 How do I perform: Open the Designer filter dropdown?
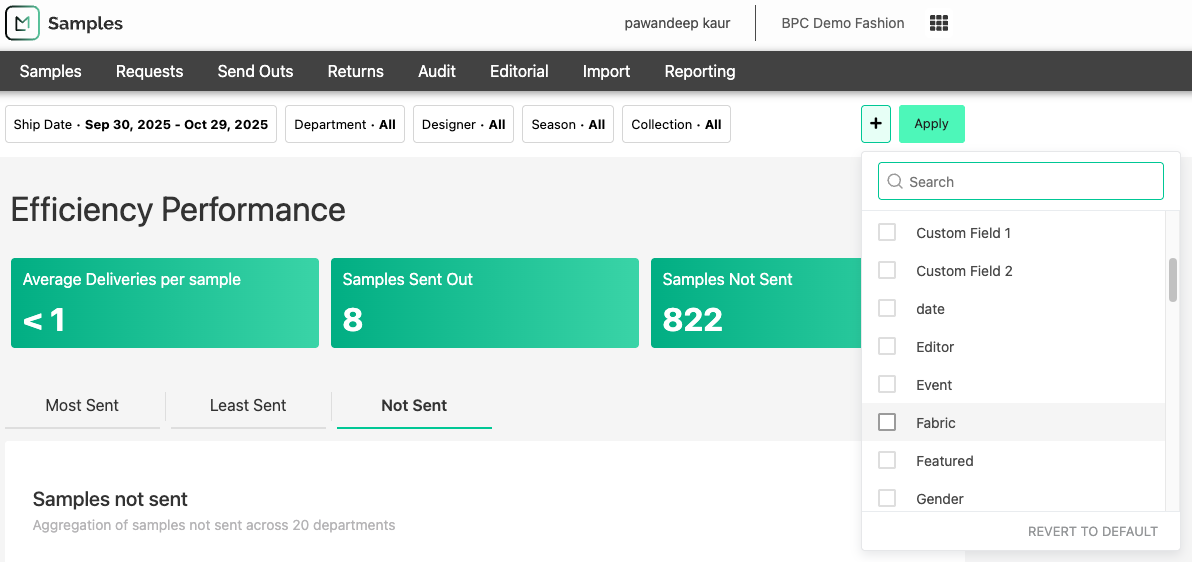click(463, 125)
